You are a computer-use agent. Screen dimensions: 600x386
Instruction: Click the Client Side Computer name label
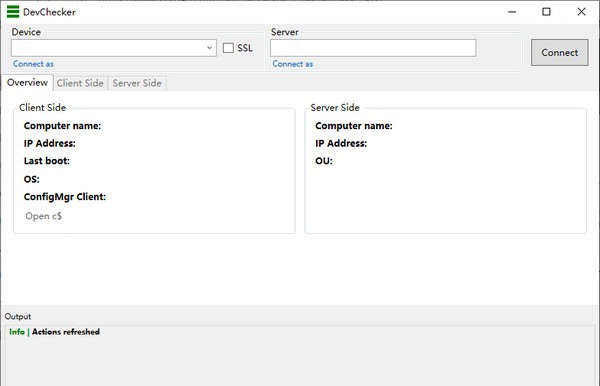pyautogui.click(x=62, y=126)
